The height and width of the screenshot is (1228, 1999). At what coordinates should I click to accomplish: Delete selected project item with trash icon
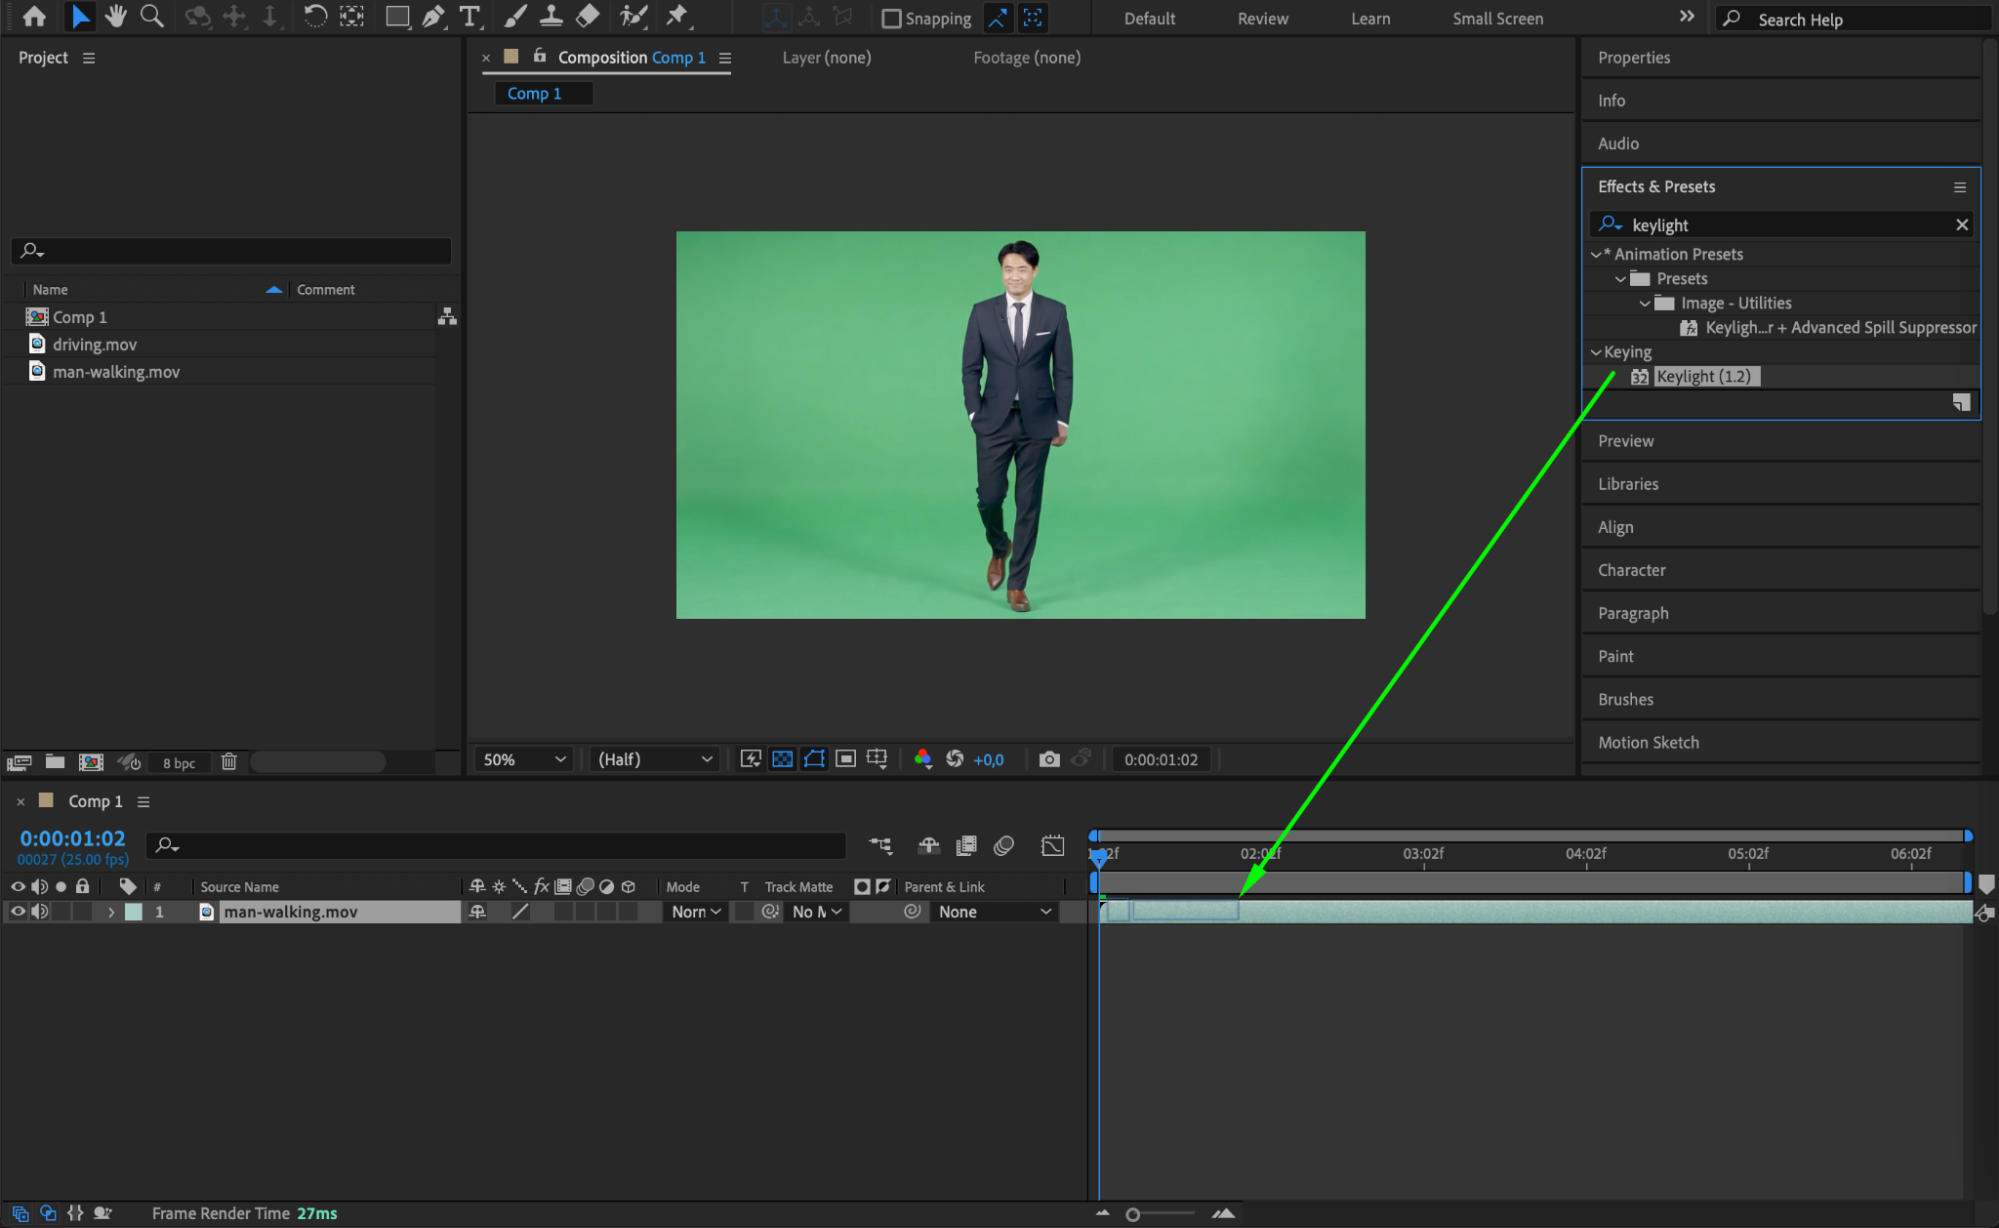click(x=229, y=762)
